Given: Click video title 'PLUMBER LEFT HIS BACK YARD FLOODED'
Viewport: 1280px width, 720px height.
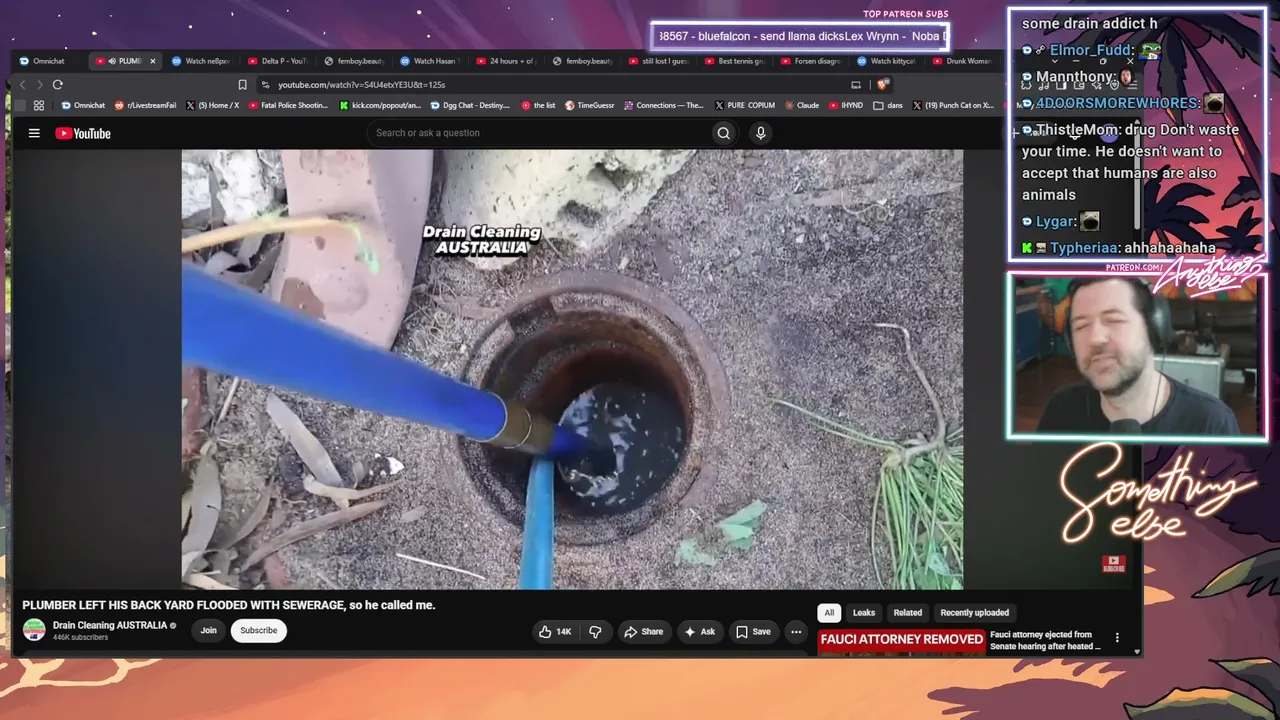Looking at the screenshot, I should pyautogui.click(x=229, y=605).
